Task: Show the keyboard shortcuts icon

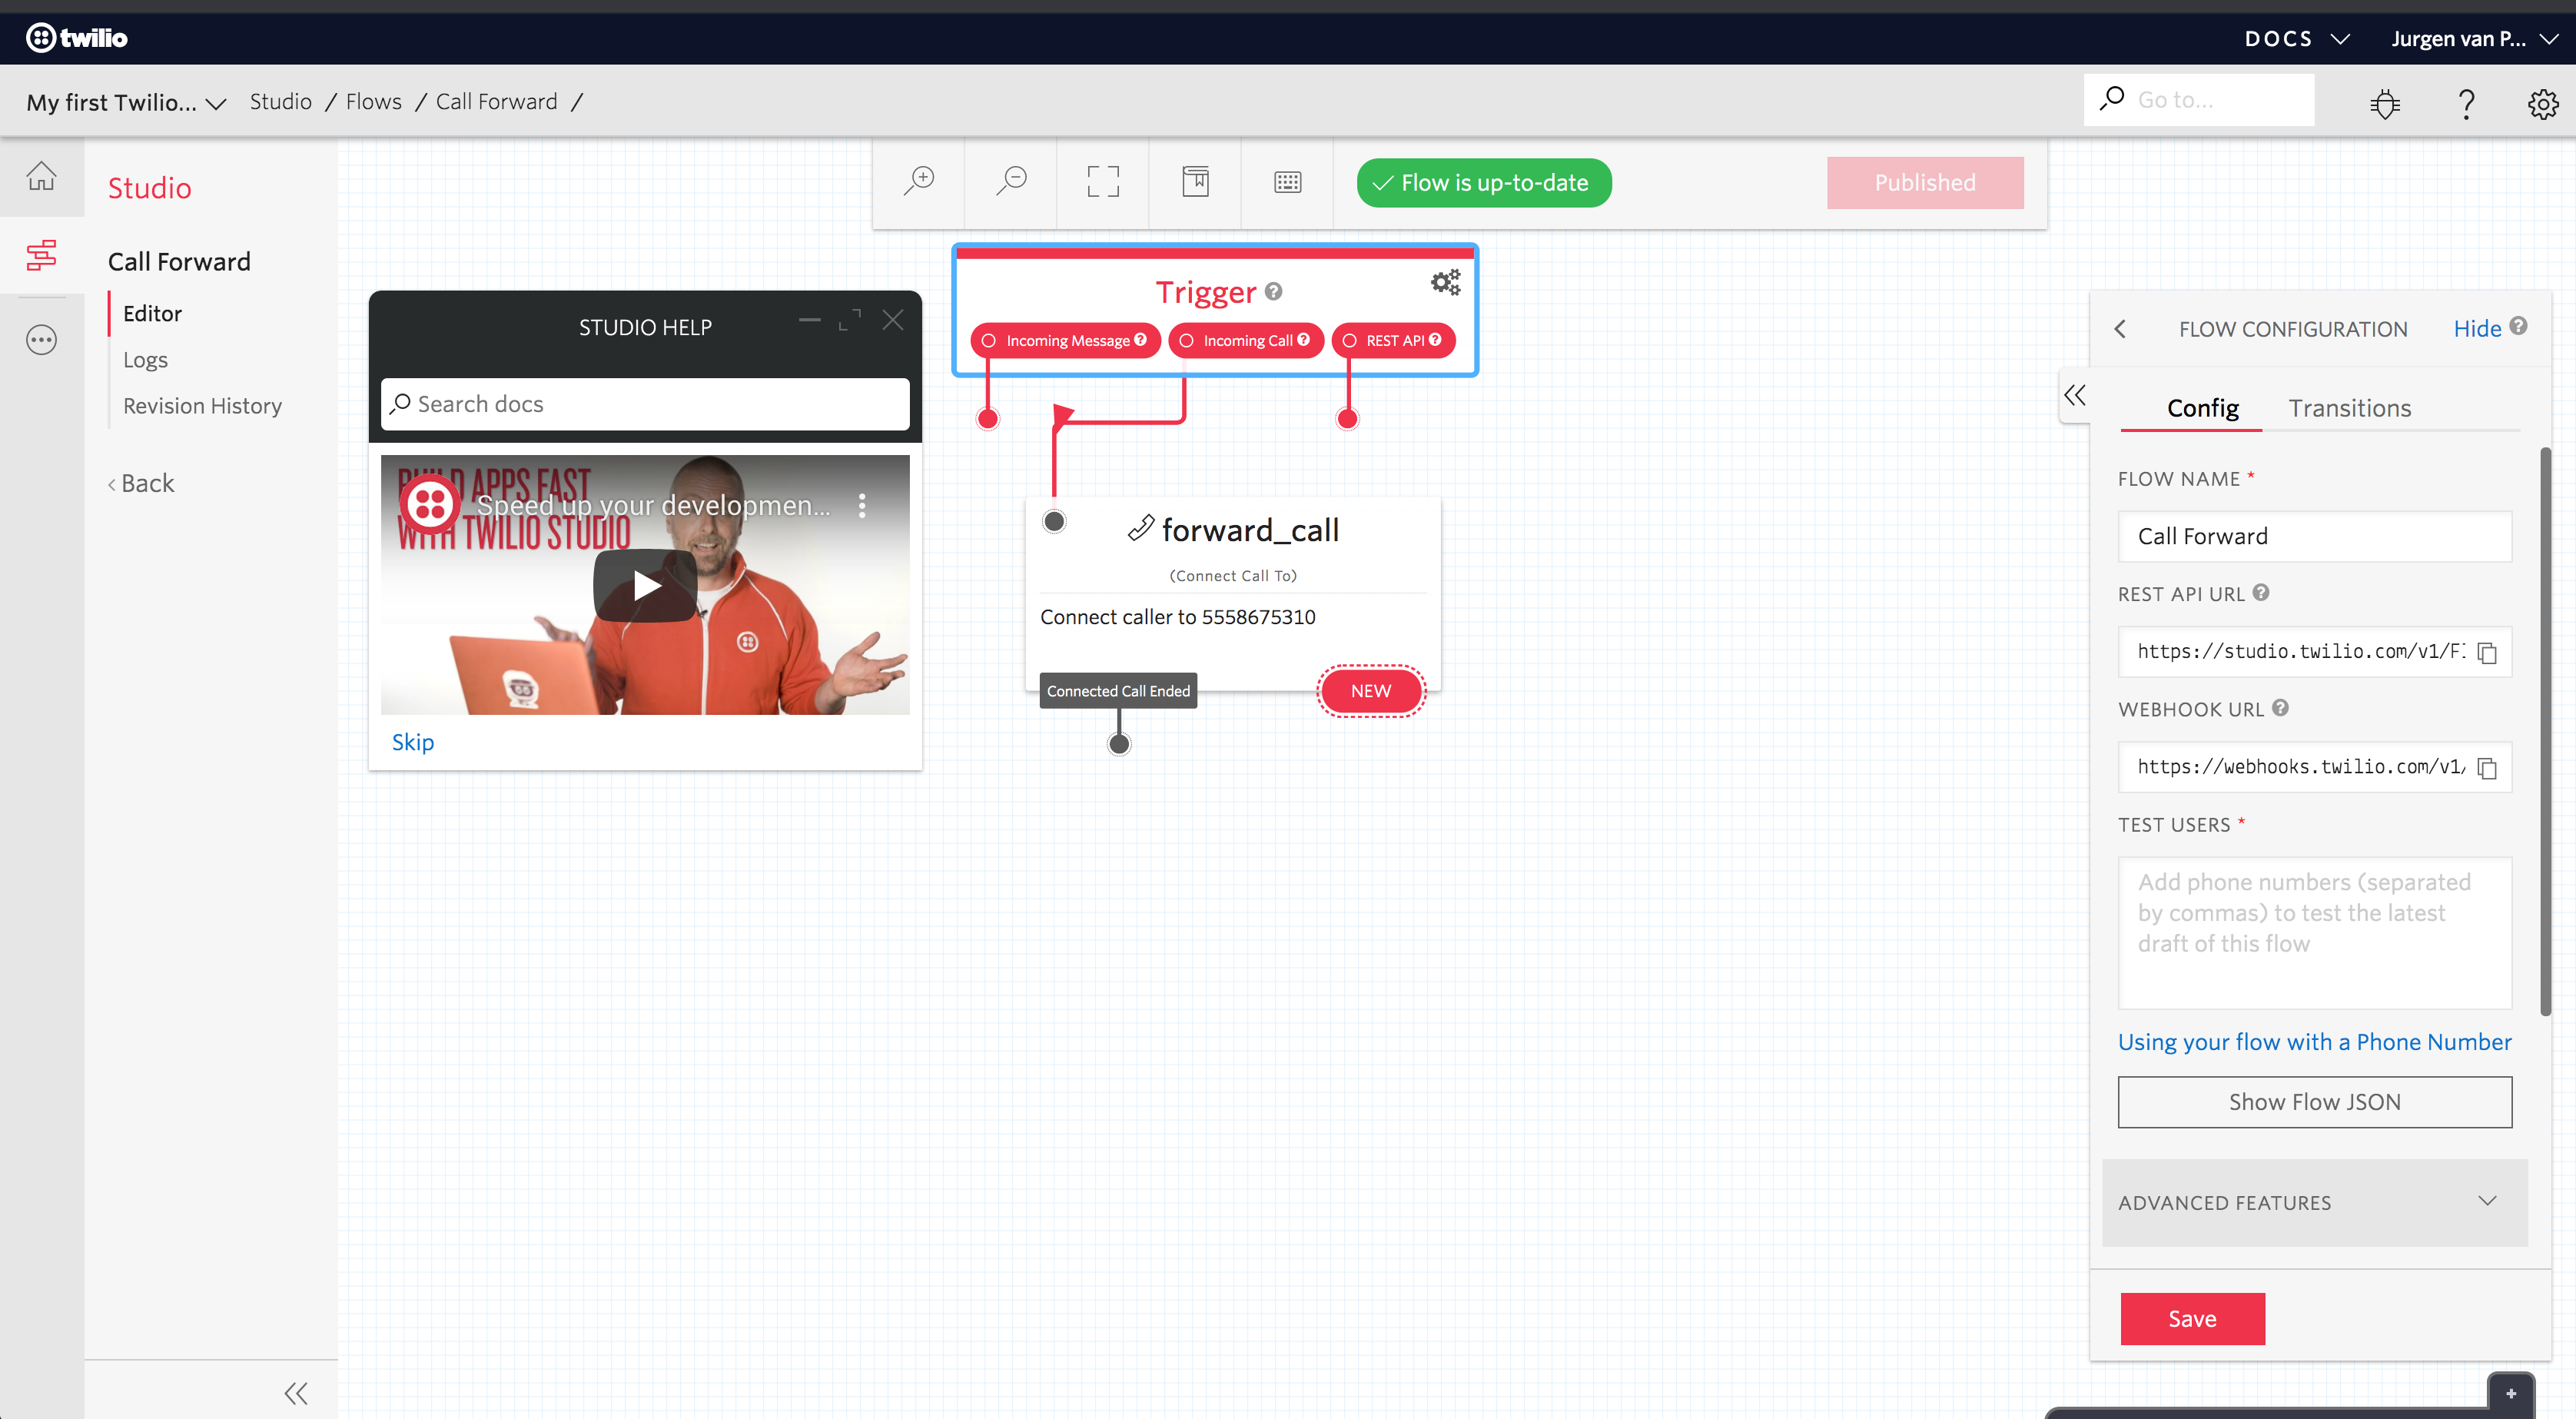Action: click(1287, 182)
